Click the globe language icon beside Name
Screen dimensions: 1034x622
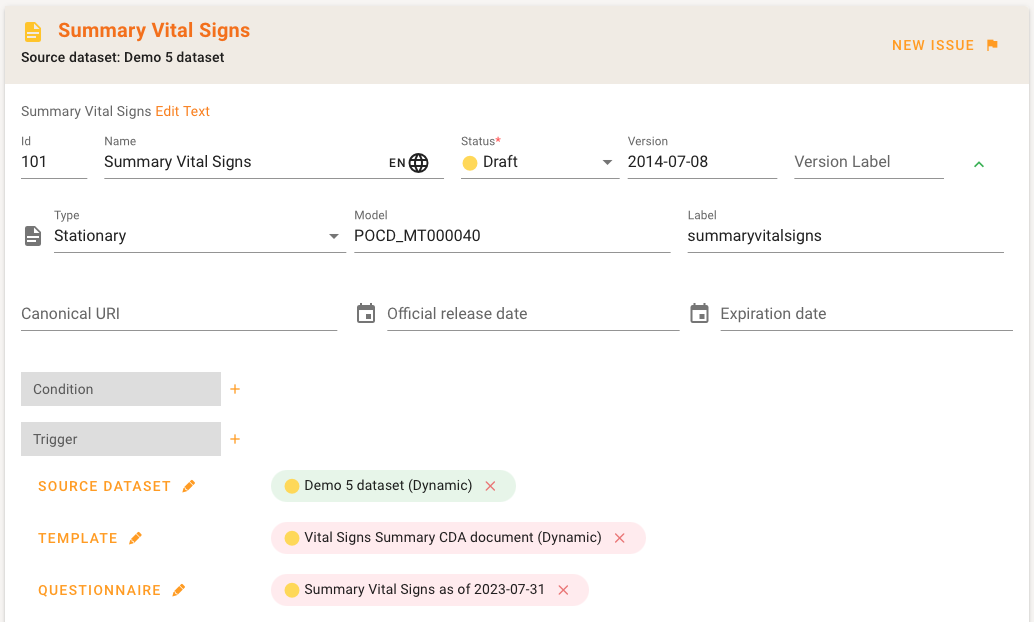(419, 163)
